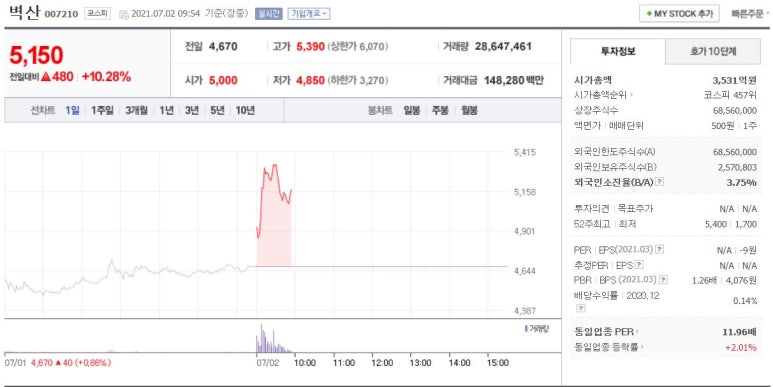The height and width of the screenshot is (387, 773).
Task: Select 1일 line chart period
Action: [x=72, y=110]
